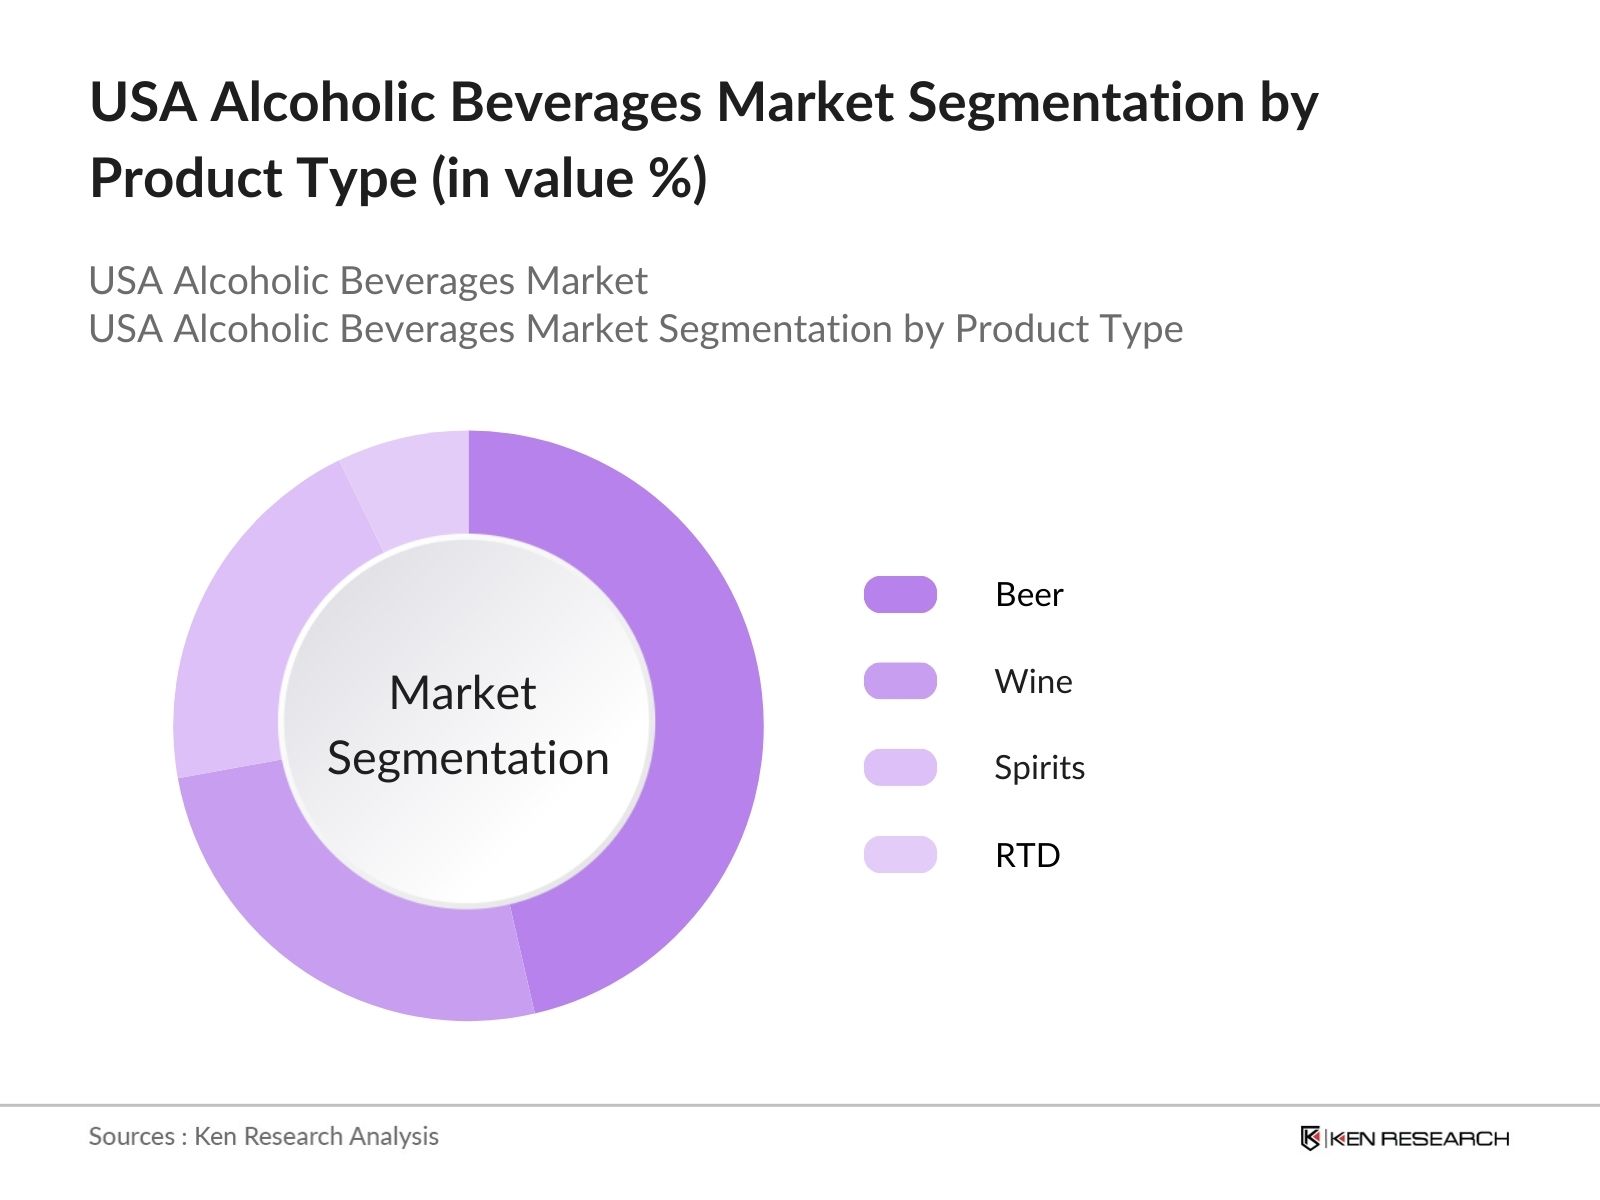Click the footer horizontal divider line
This screenshot has width=1600, height=1200.
[800, 1105]
